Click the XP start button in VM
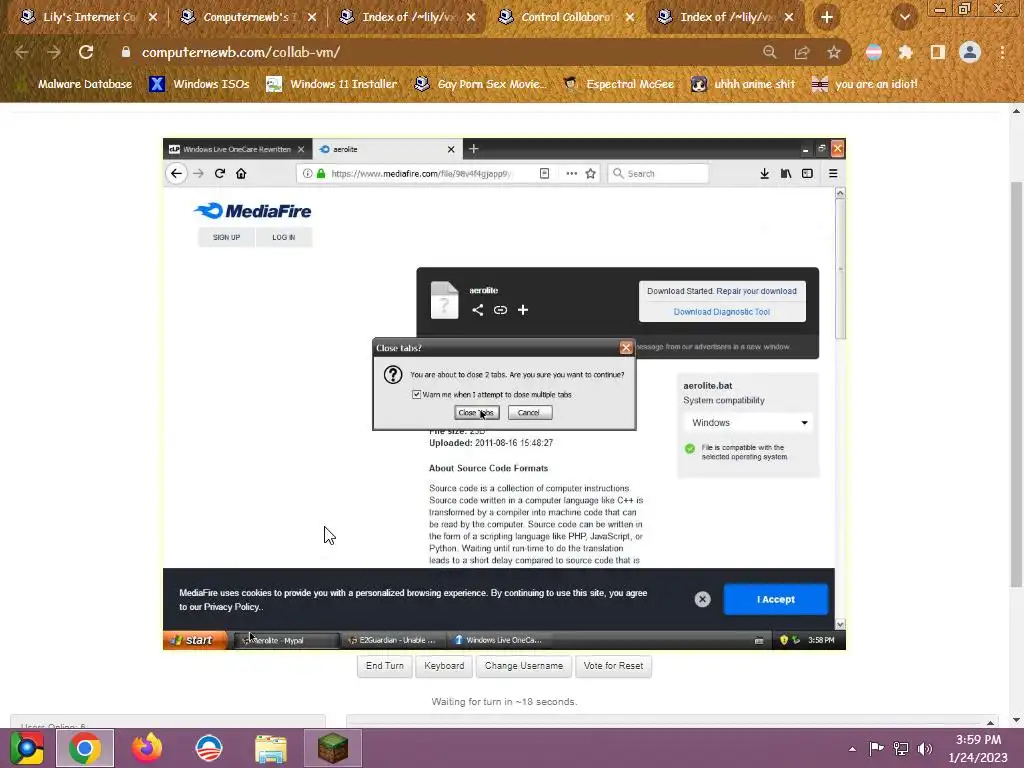The width and height of the screenshot is (1024, 768). [195, 640]
